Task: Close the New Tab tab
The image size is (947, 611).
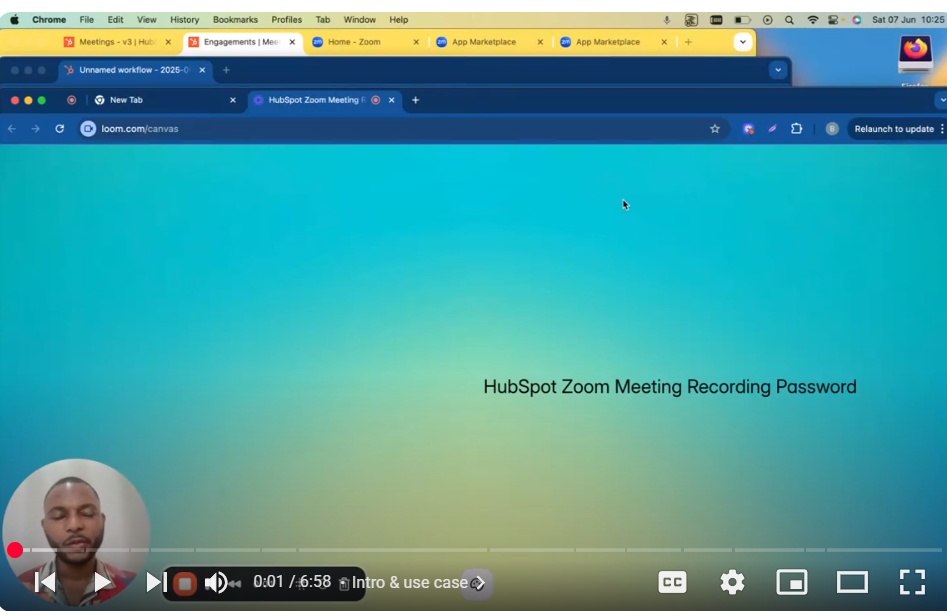Action: [x=233, y=100]
